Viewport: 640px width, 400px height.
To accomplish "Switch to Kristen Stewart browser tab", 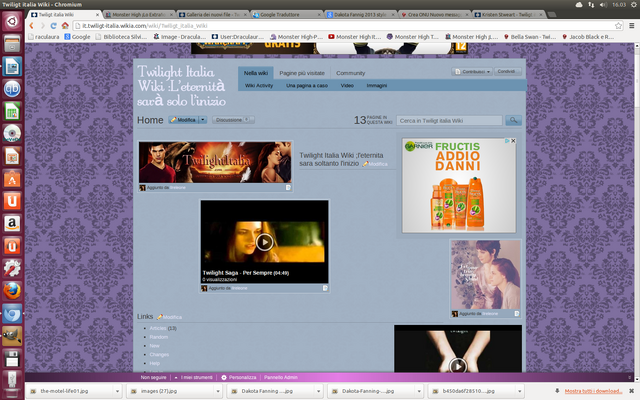I will tap(508, 14).
